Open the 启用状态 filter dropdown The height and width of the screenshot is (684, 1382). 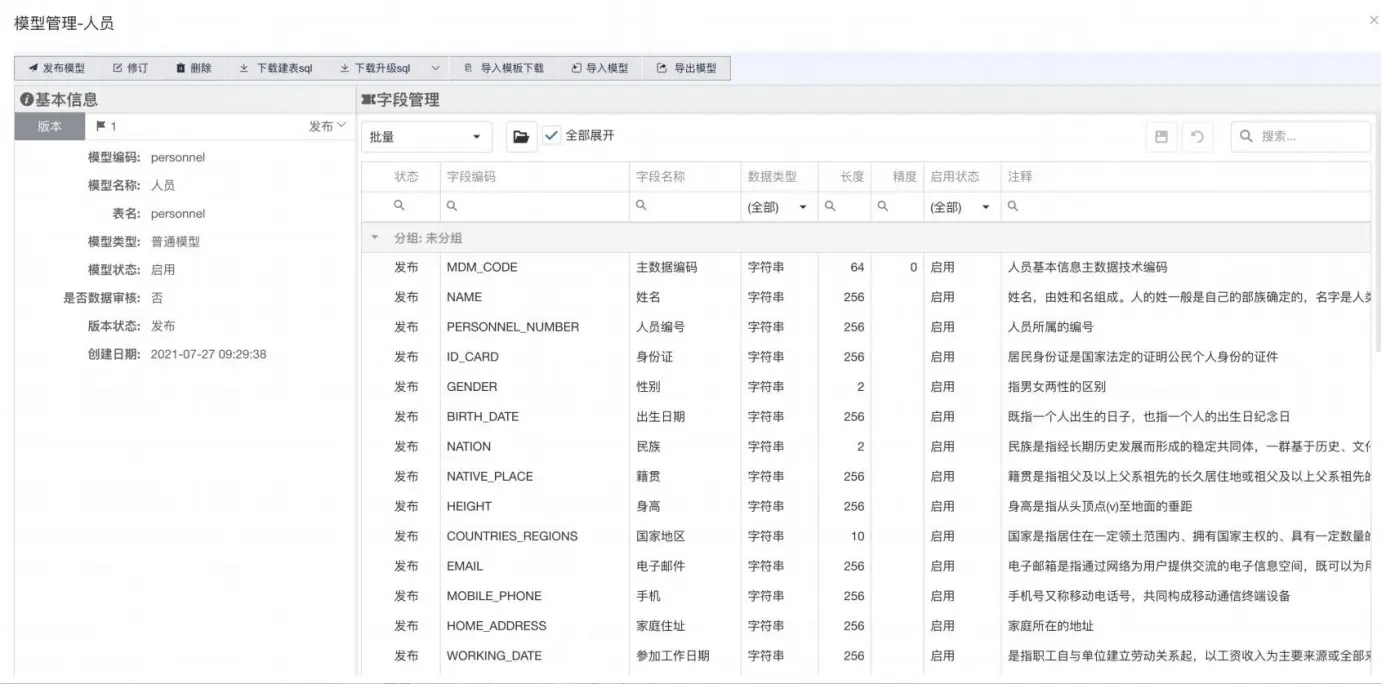tap(960, 207)
